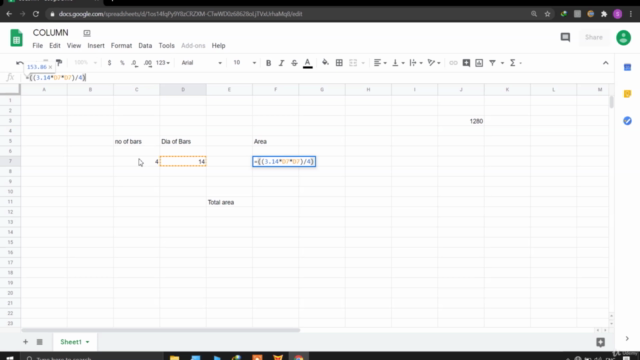Open the Data menu
This screenshot has height=360, width=640.
pyautogui.click(x=145, y=46)
